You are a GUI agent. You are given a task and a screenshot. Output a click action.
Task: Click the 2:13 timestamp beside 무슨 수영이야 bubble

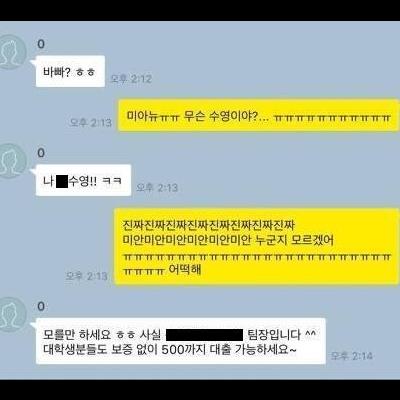[x=91, y=122]
